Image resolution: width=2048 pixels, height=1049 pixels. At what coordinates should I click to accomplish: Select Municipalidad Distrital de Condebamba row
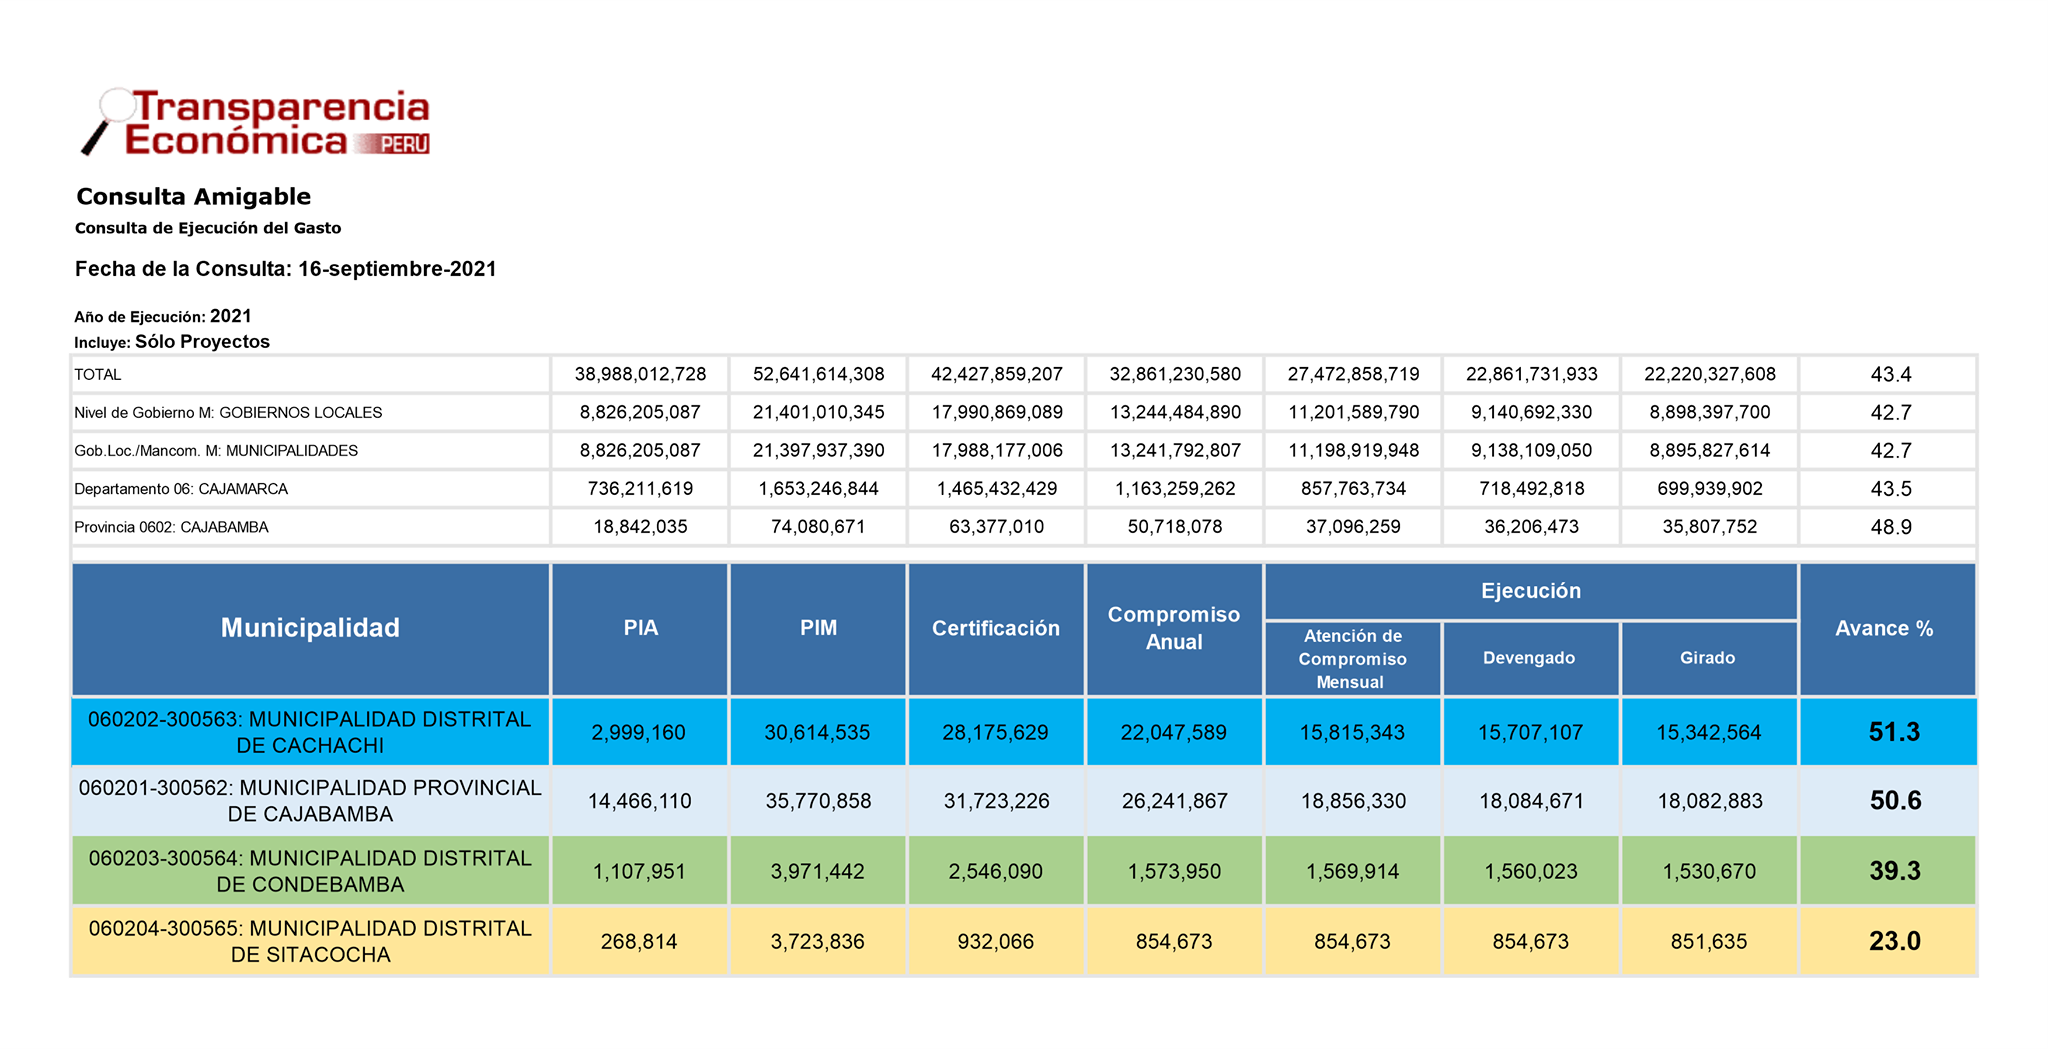pyautogui.click(x=310, y=871)
